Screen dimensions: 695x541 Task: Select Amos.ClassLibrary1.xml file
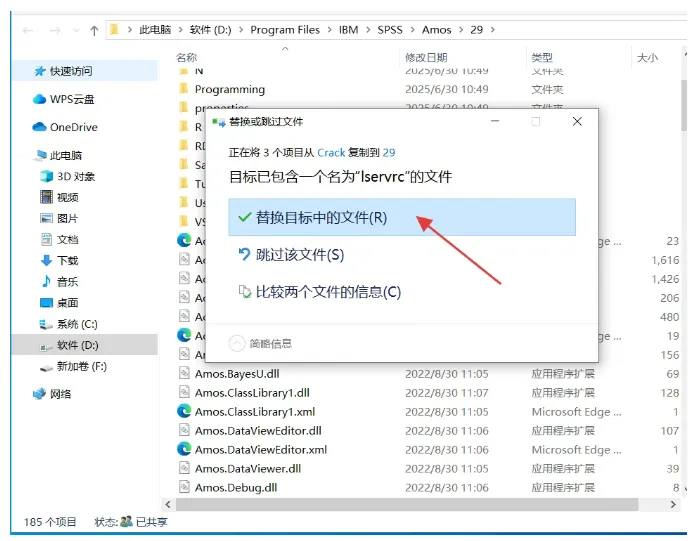coord(255,412)
